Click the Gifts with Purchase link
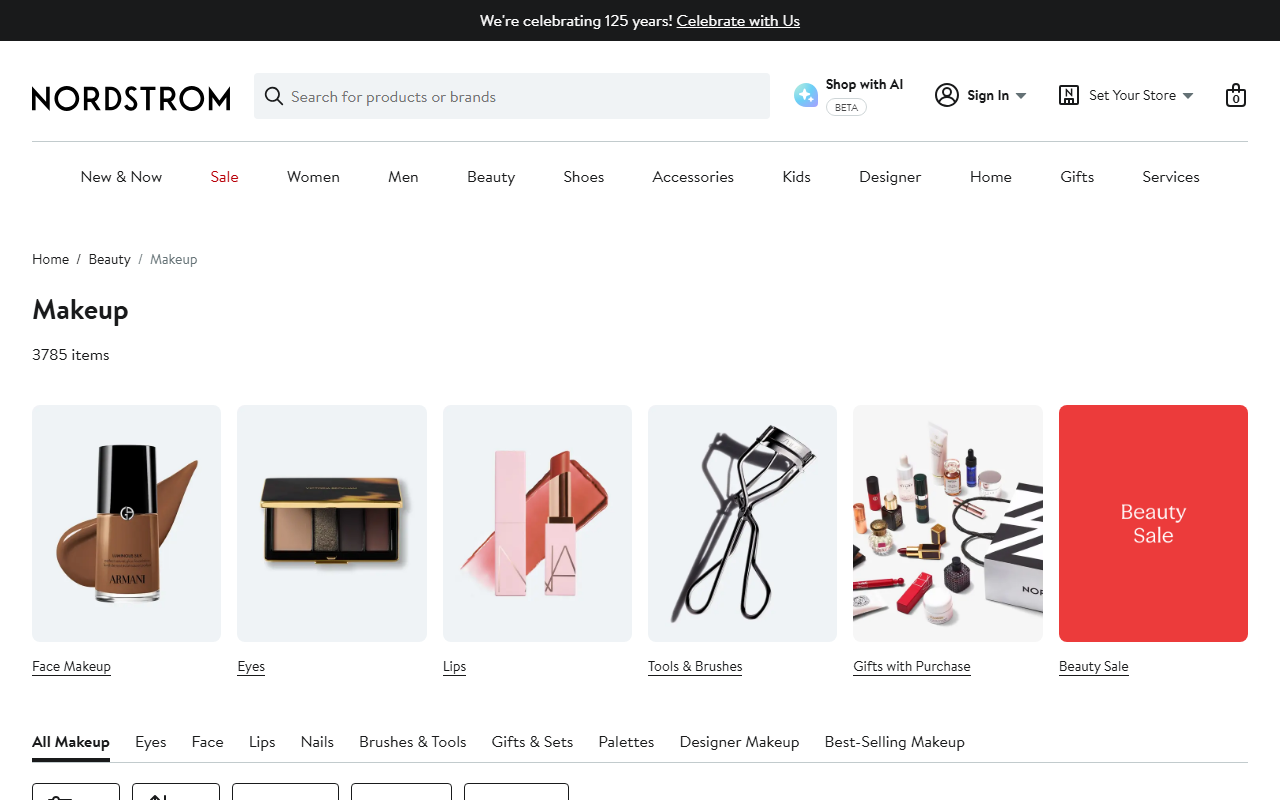 point(912,666)
